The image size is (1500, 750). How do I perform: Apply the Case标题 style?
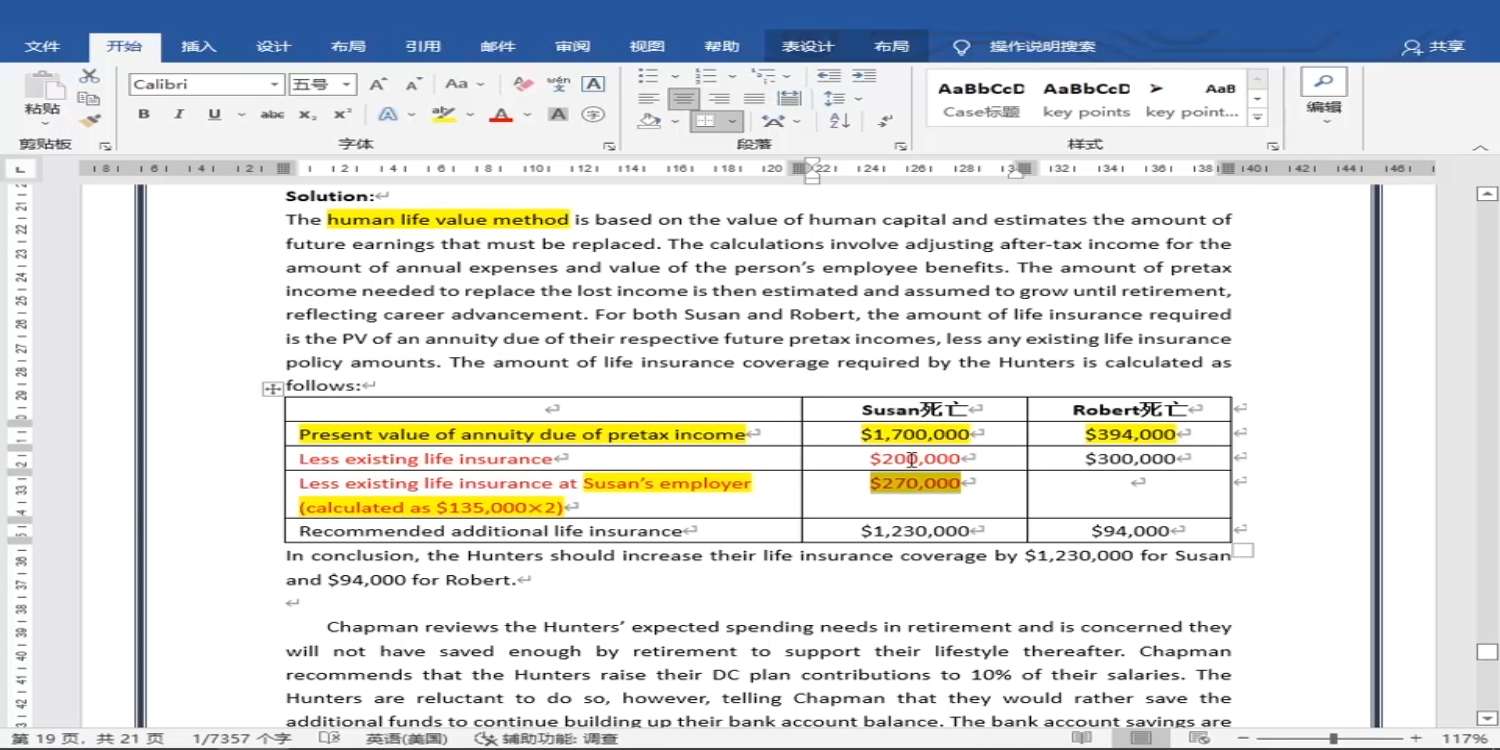(x=981, y=98)
